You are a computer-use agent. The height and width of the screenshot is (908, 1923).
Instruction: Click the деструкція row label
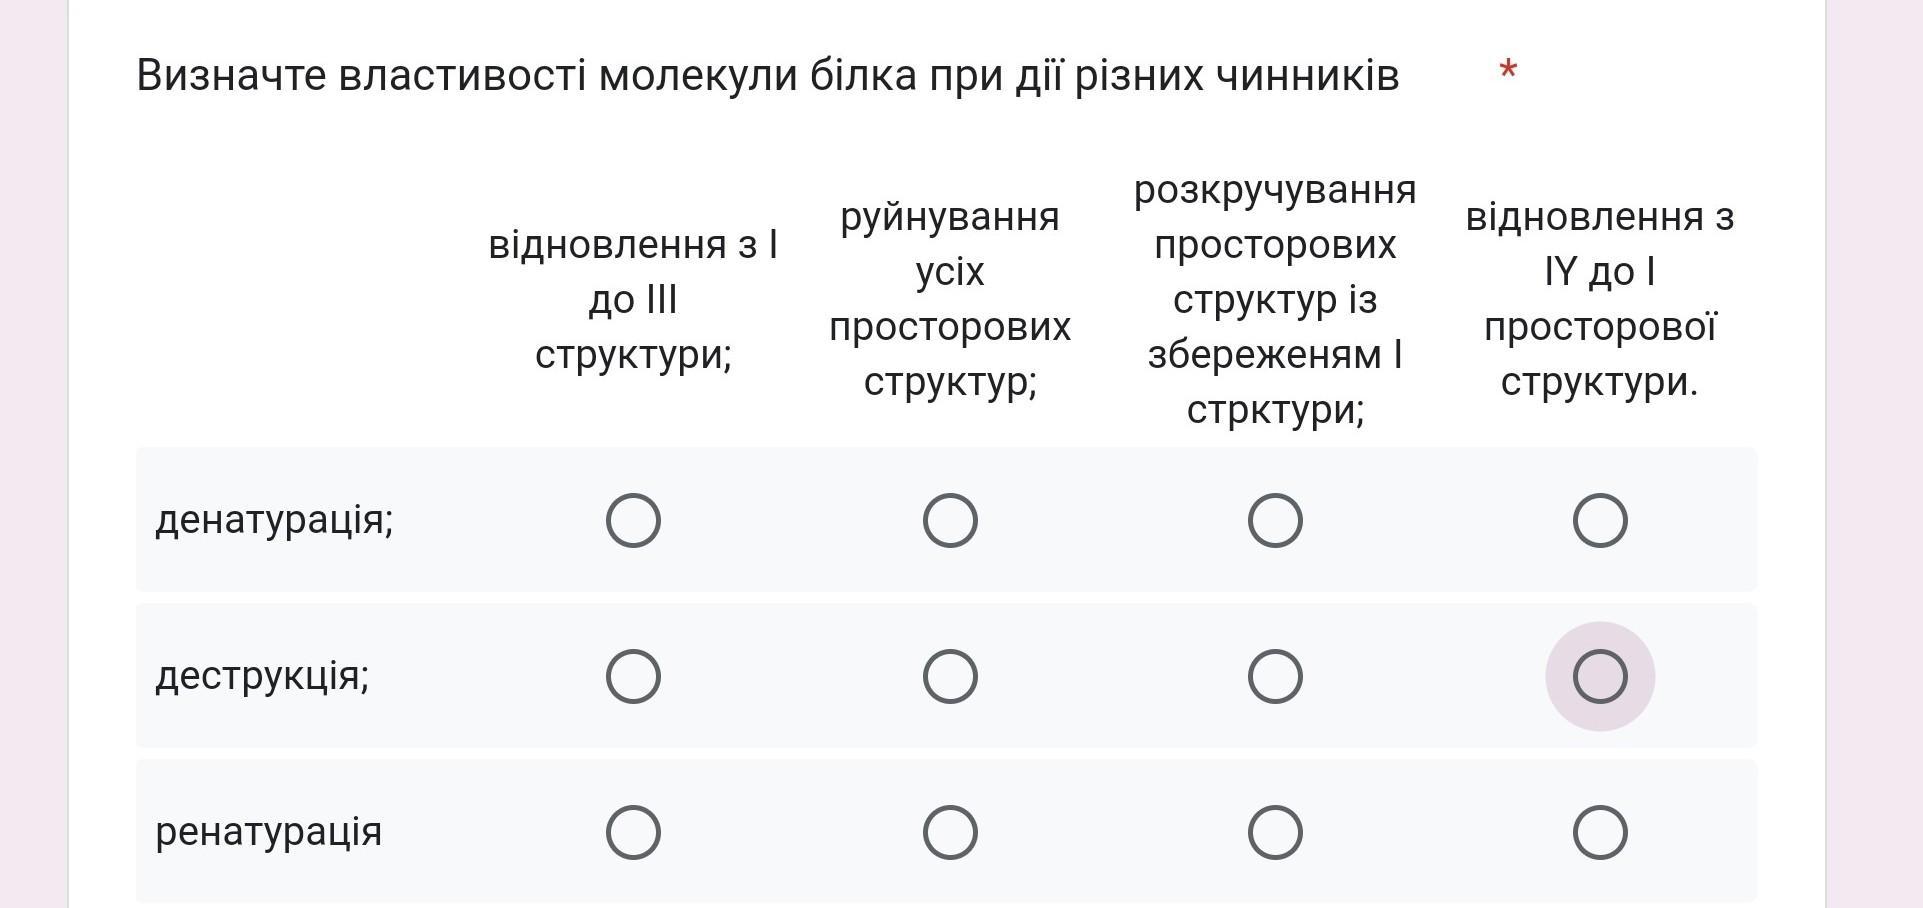[x=262, y=677]
